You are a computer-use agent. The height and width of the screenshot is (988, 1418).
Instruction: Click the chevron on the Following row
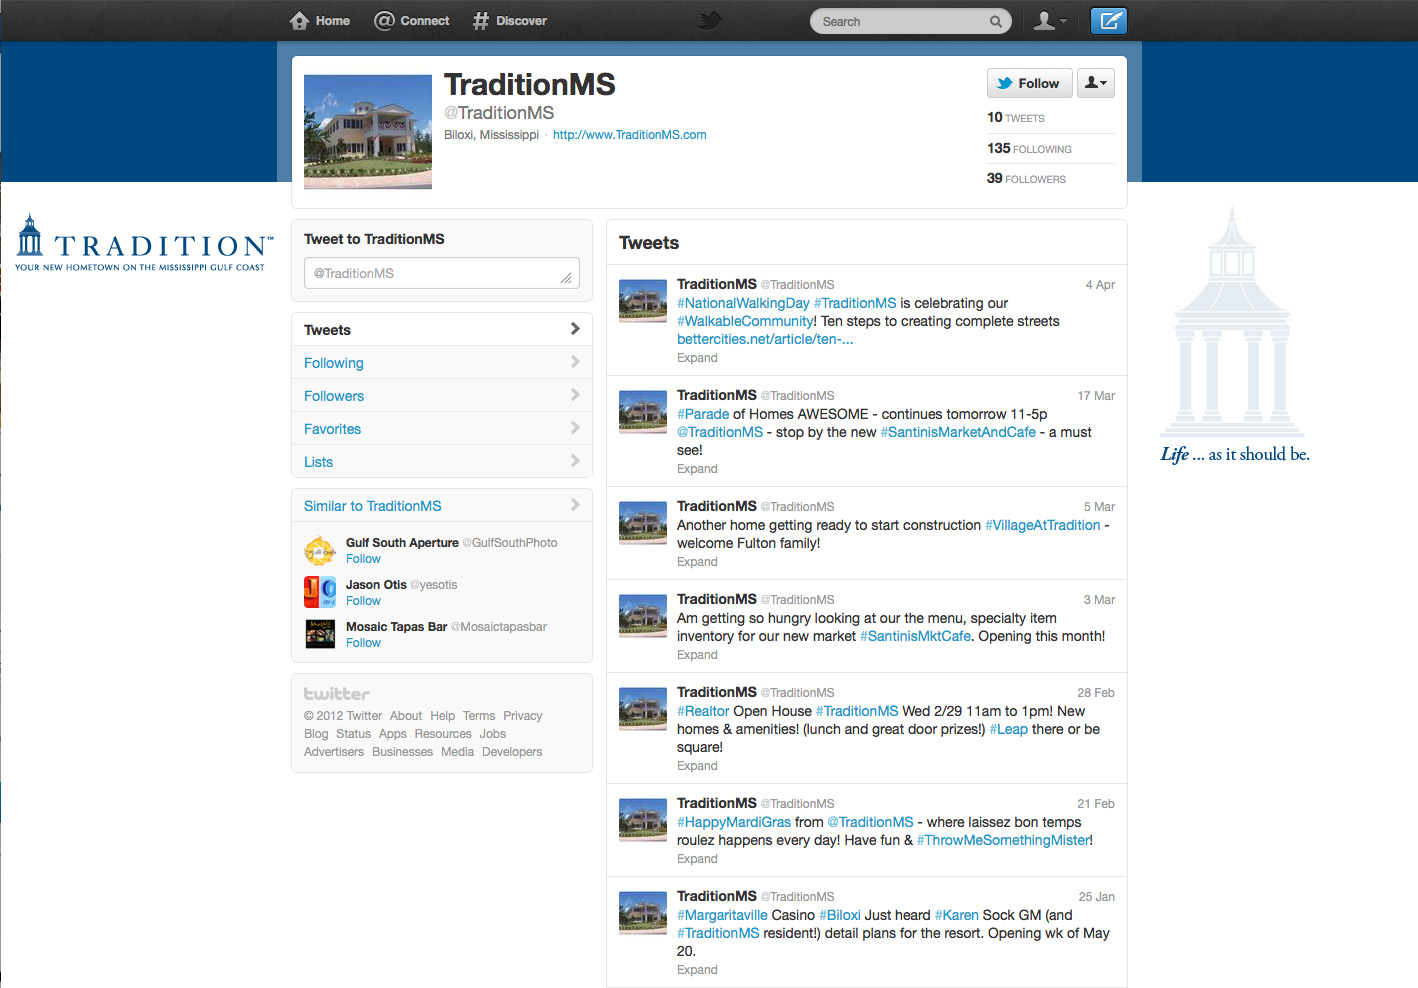(575, 362)
